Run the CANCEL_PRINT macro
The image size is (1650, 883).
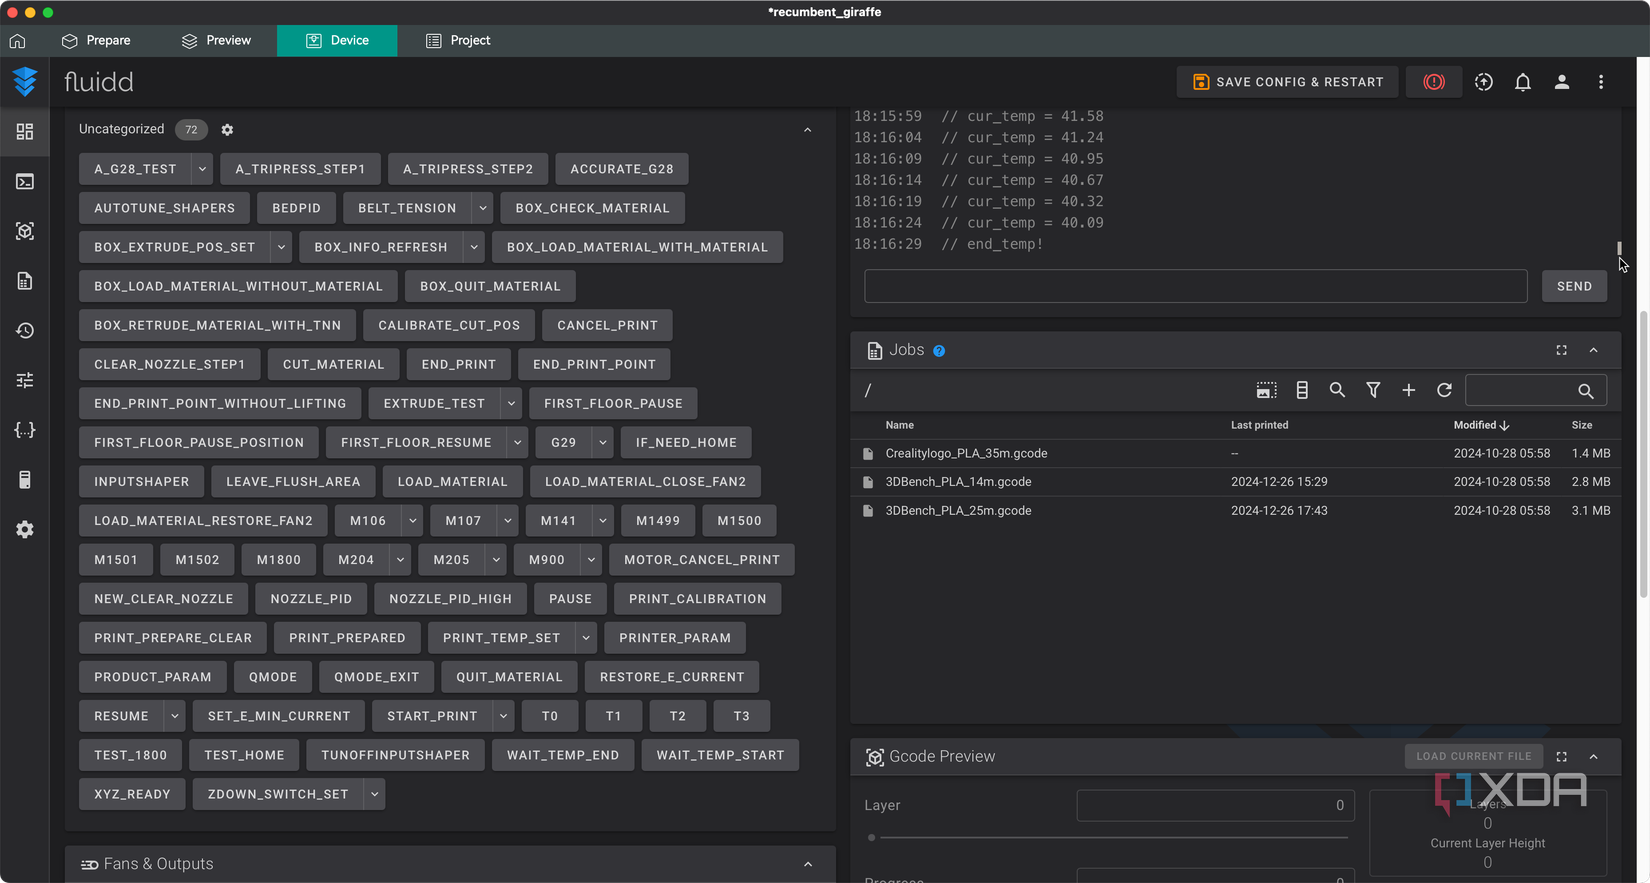(x=607, y=325)
